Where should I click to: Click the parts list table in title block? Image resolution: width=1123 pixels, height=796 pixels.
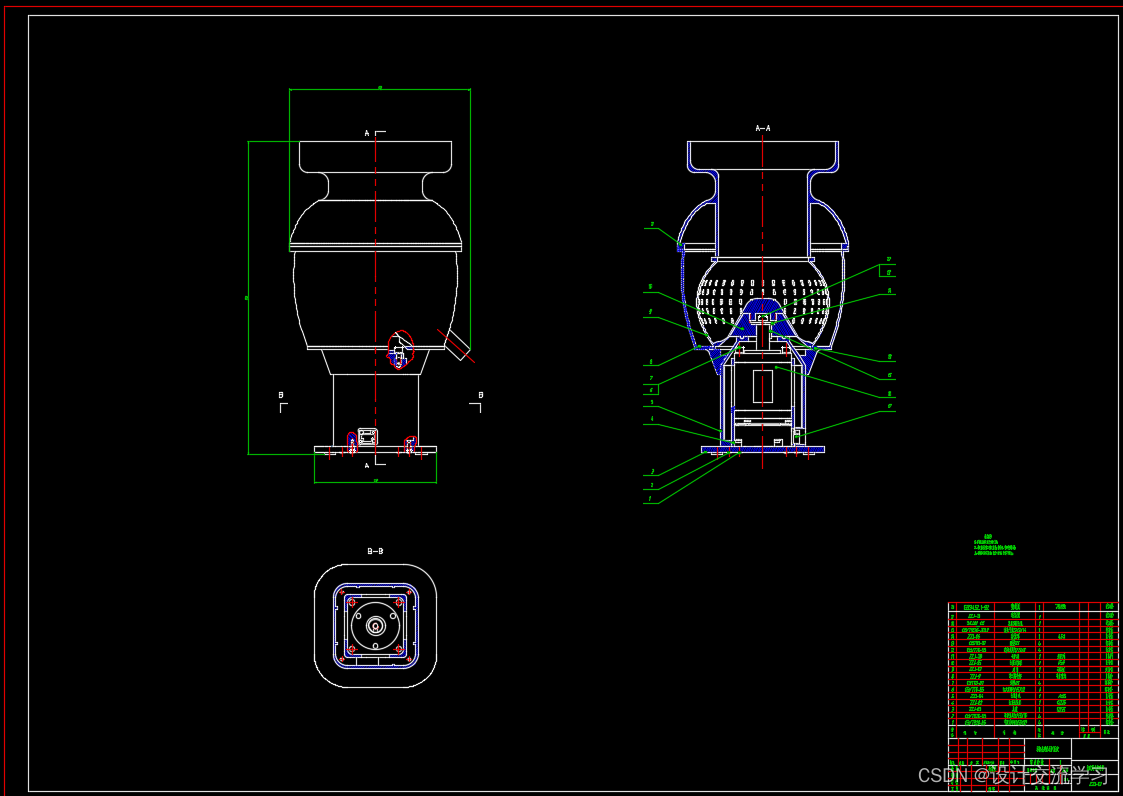point(1033,670)
